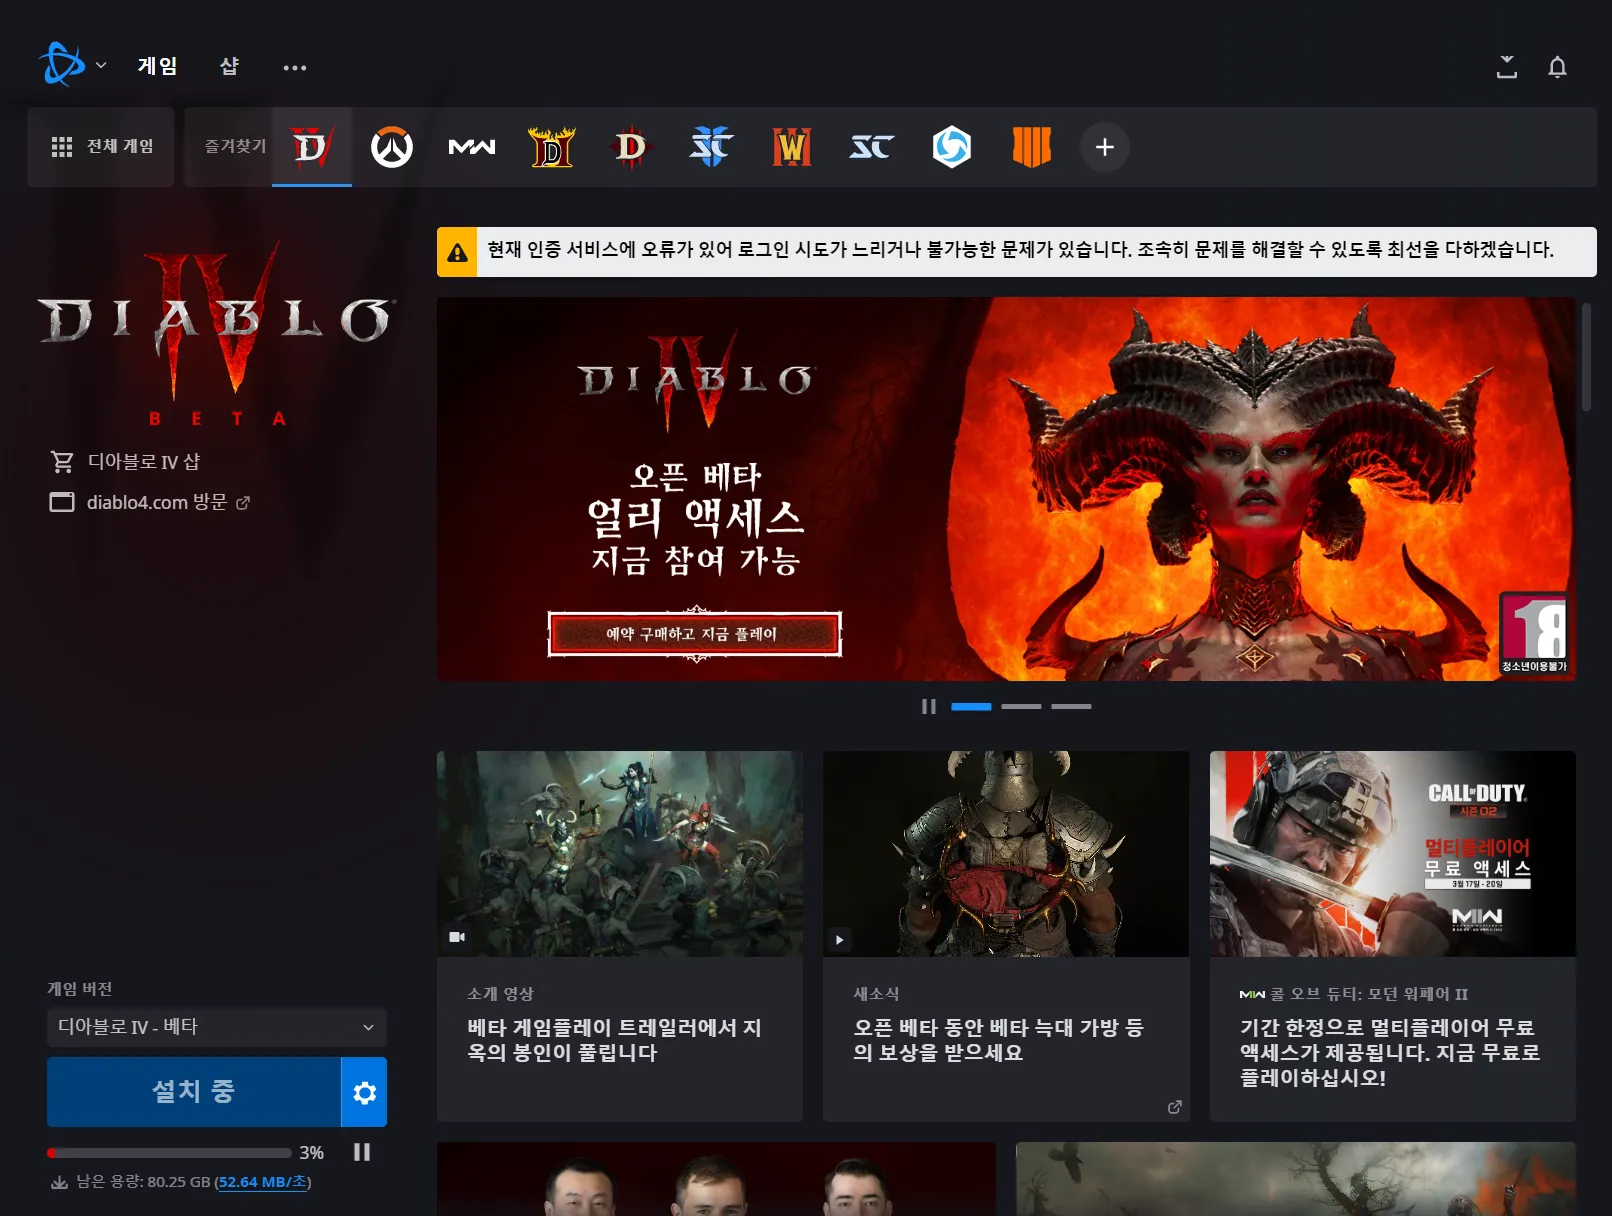Select the Modern Warfare favorite icon
The width and height of the screenshot is (1612, 1216).
[x=471, y=147]
